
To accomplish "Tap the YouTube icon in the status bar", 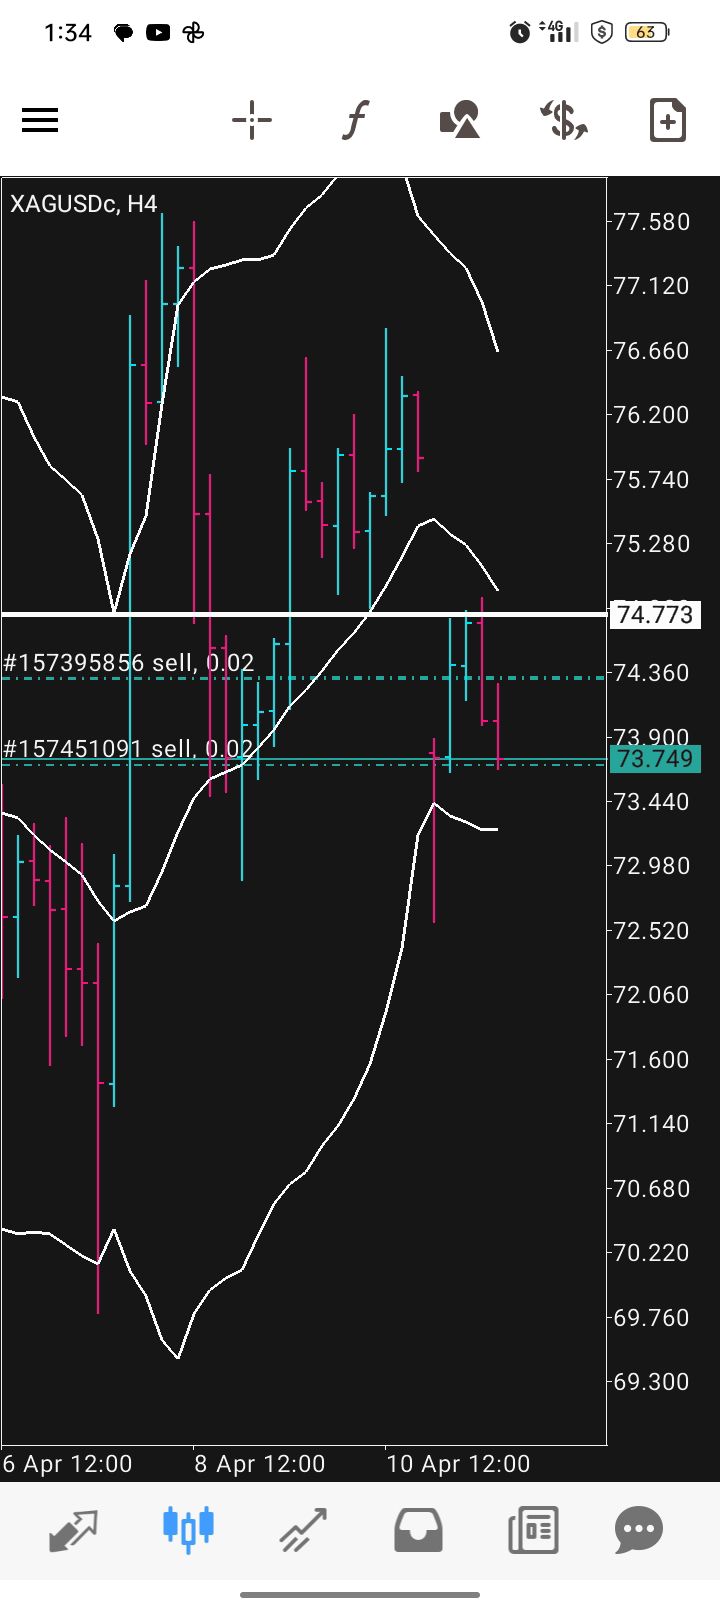I will [x=158, y=33].
